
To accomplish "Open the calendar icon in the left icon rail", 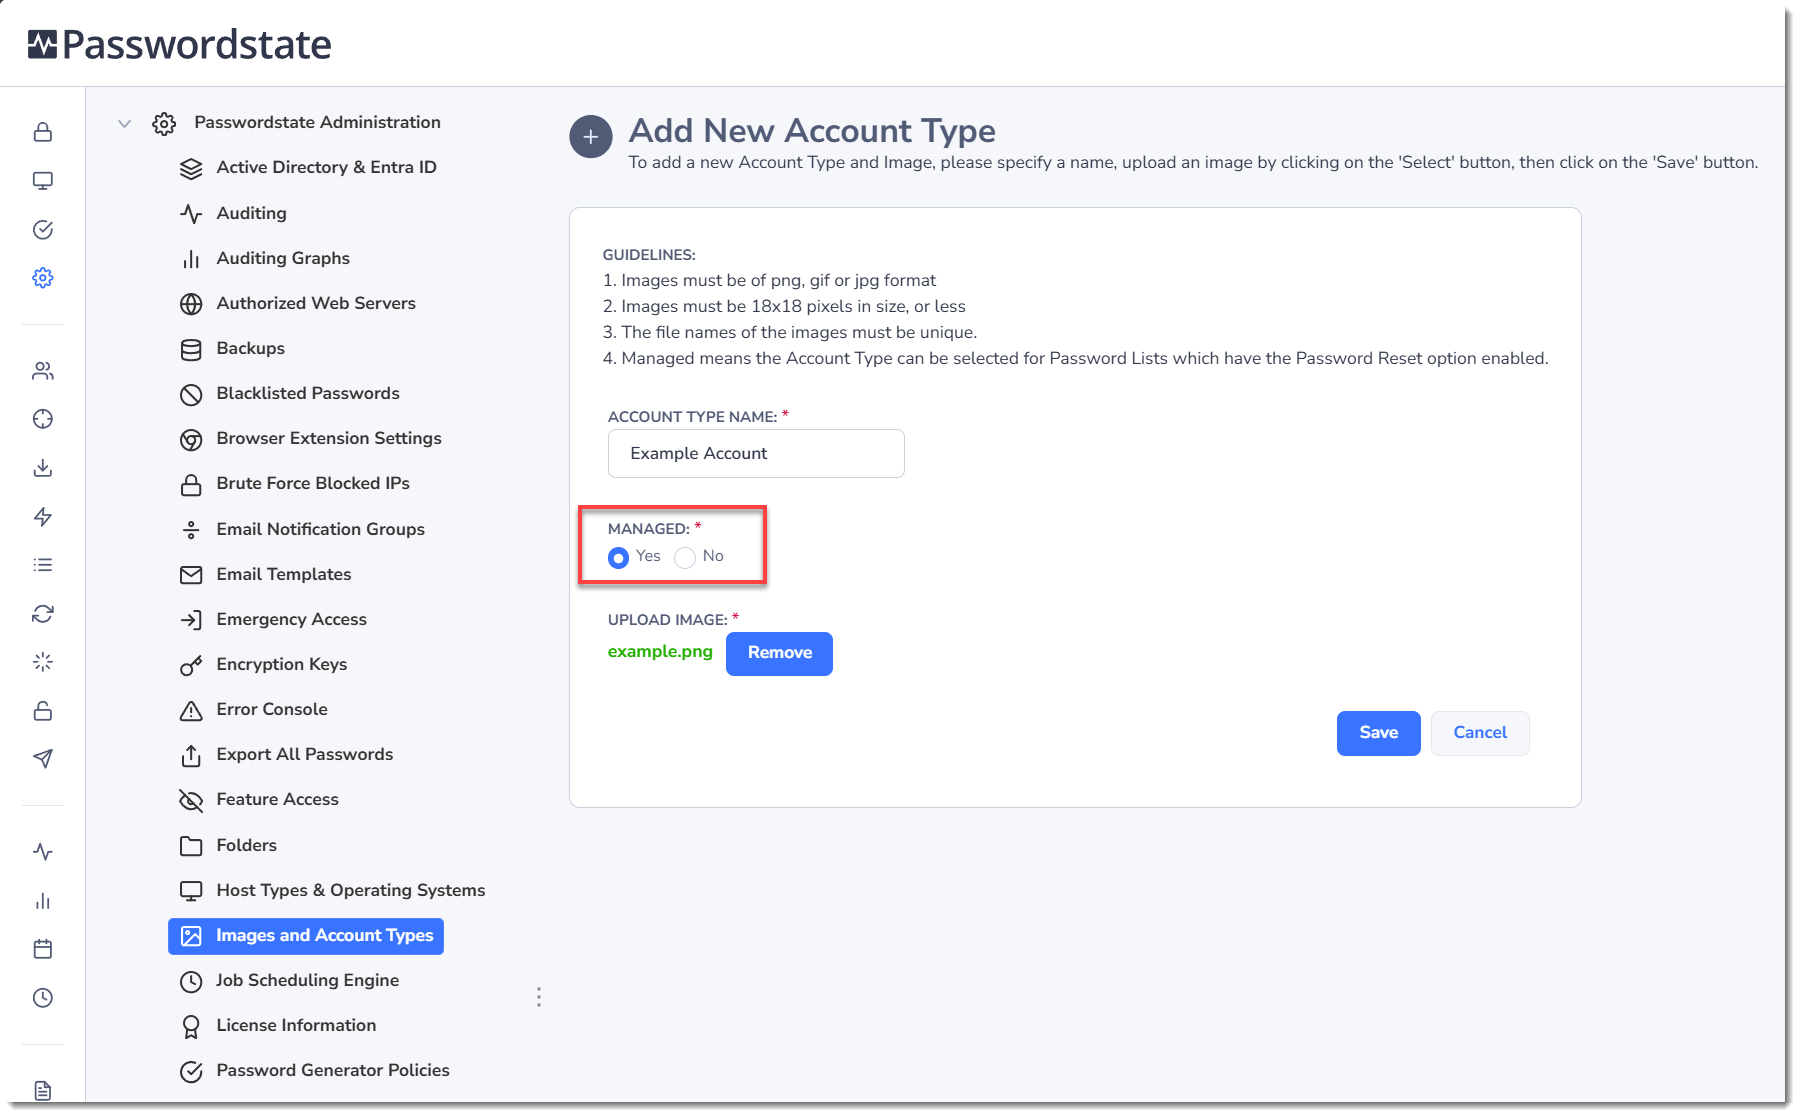I will click(43, 949).
